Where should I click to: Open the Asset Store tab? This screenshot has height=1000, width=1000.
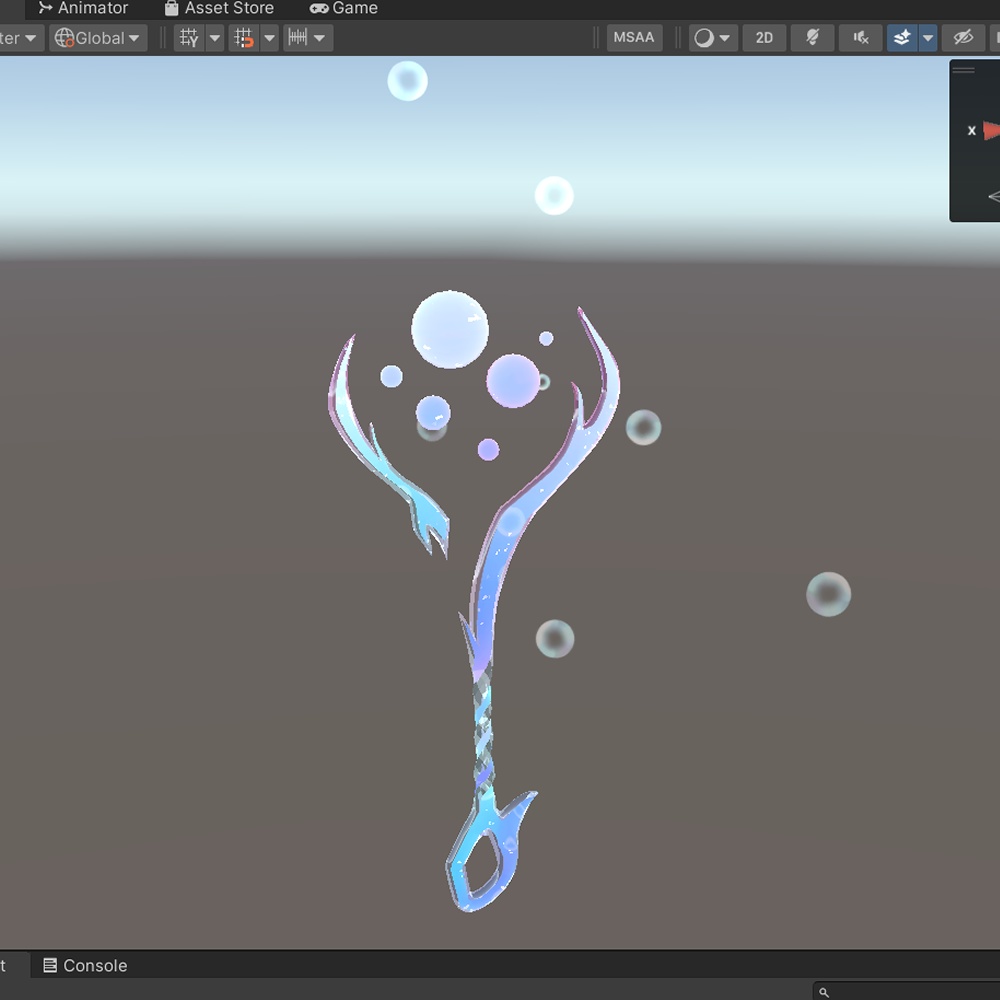pos(219,8)
